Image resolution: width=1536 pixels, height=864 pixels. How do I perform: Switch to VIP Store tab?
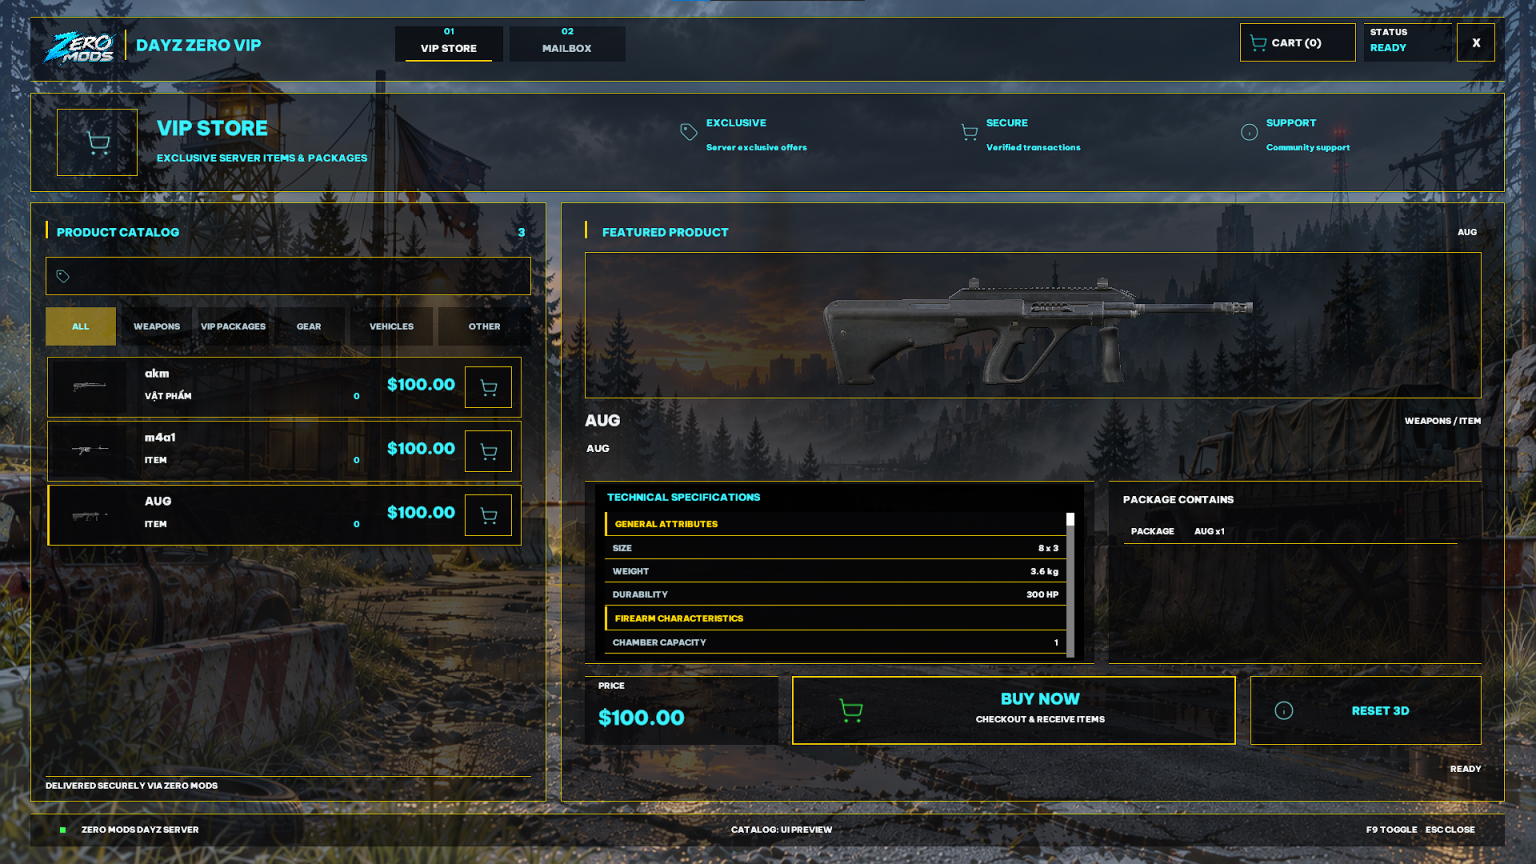coord(448,43)
